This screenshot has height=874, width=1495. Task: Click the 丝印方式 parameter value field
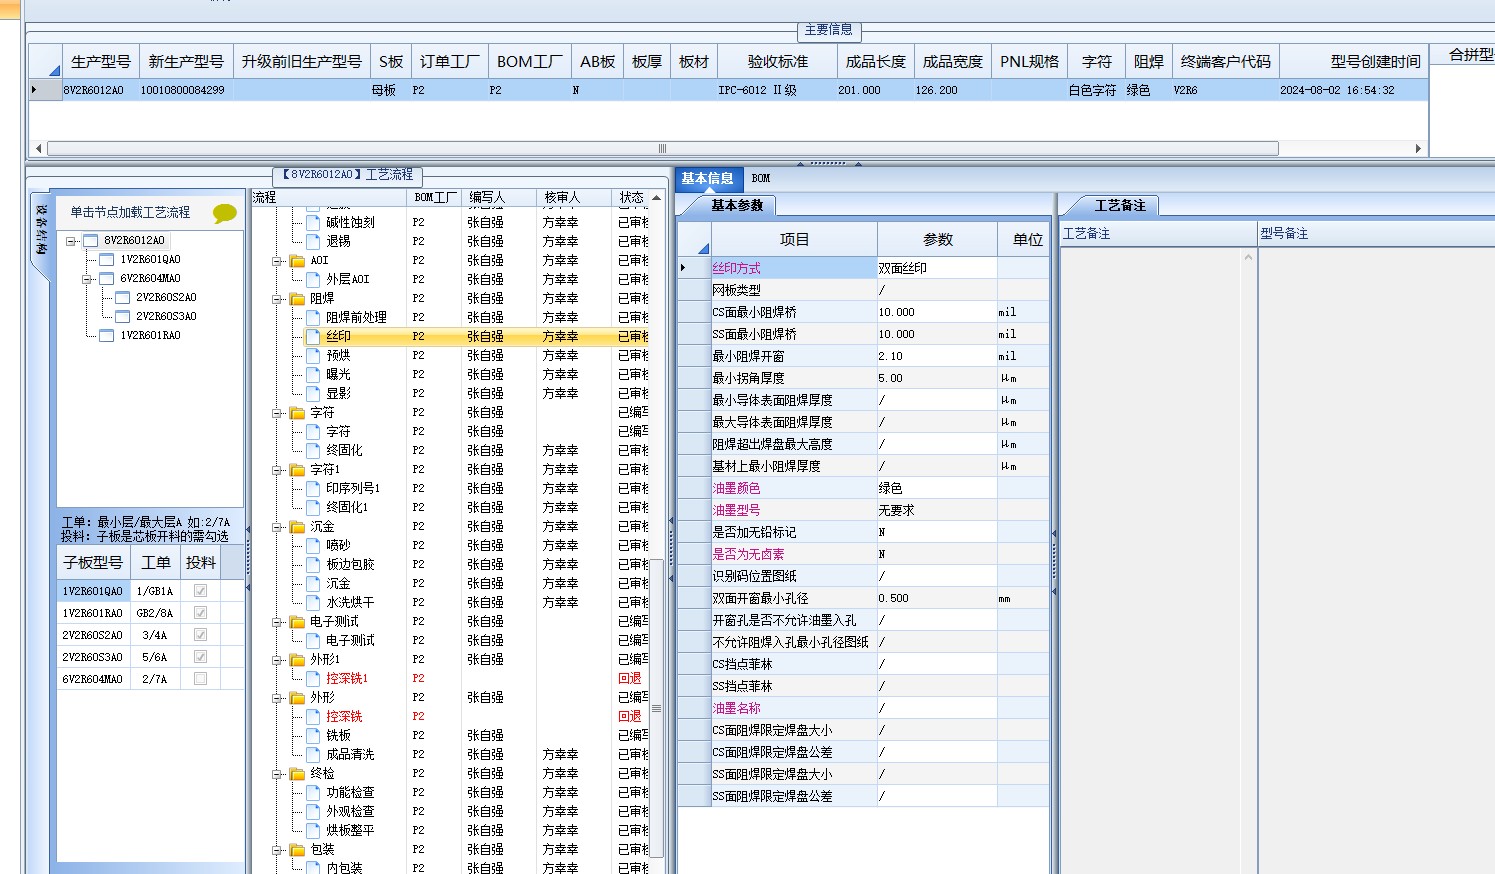[937, 268]
